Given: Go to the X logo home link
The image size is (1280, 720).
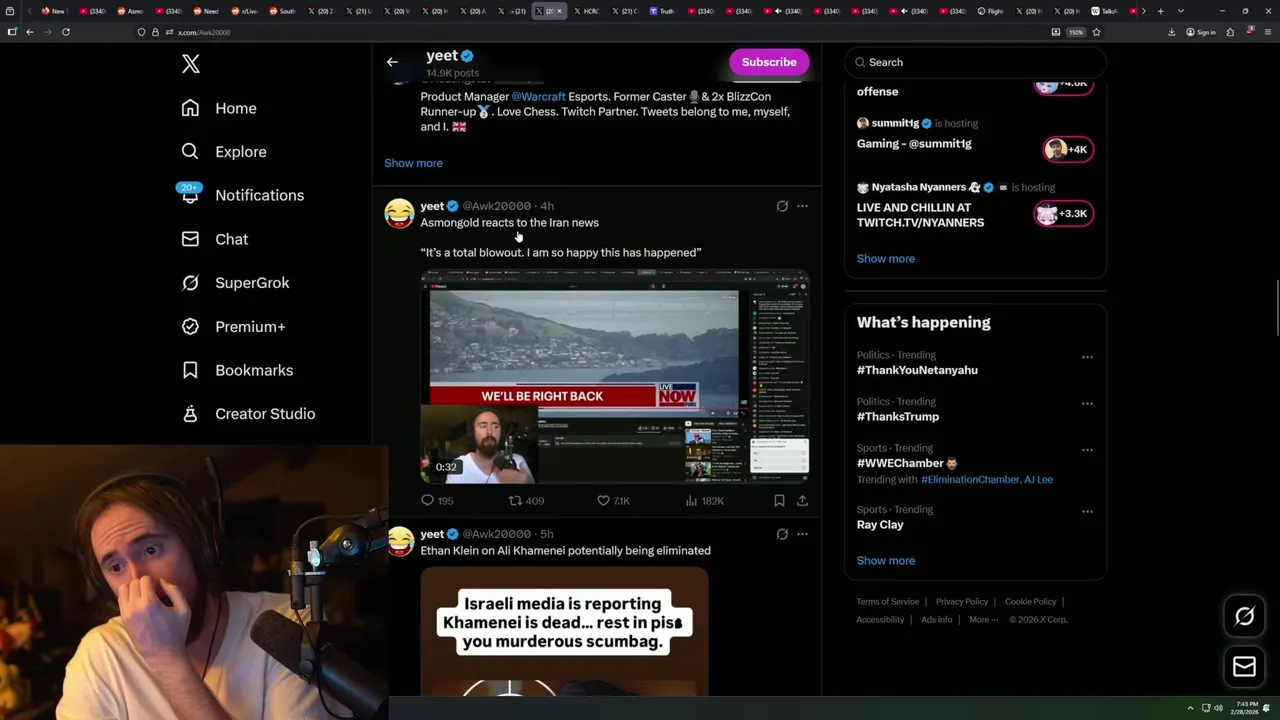Looking at the screenshot, I should [191, 65].
